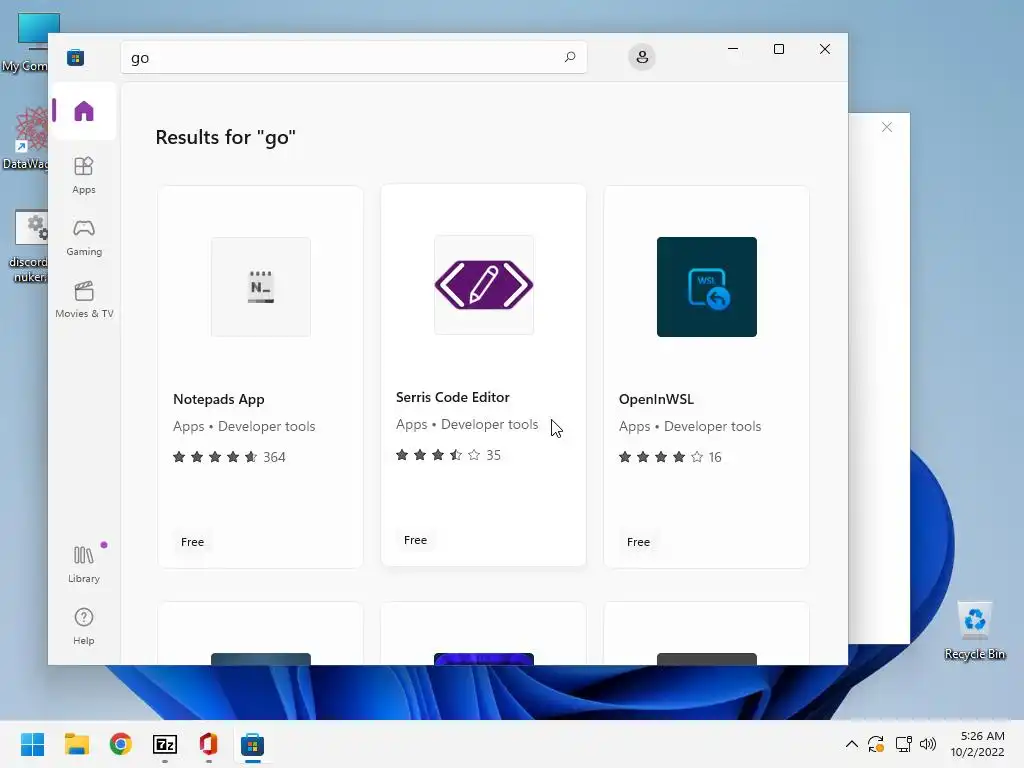Open the Windows Start menu
The width and height of the screenshot is (1024, 768).
32,744
